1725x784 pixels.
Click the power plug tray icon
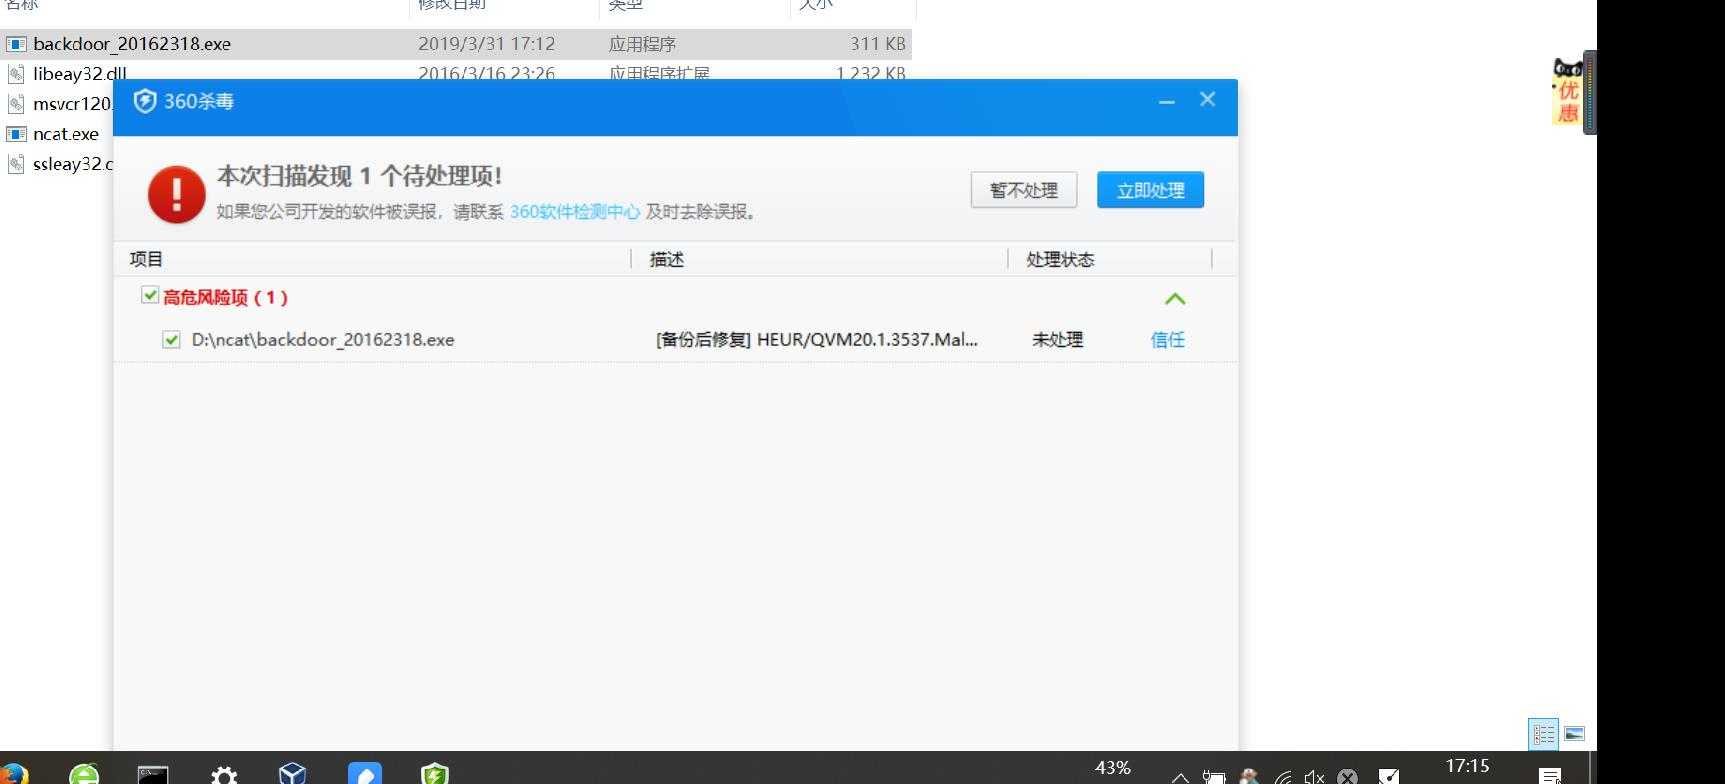(1214, 777)
